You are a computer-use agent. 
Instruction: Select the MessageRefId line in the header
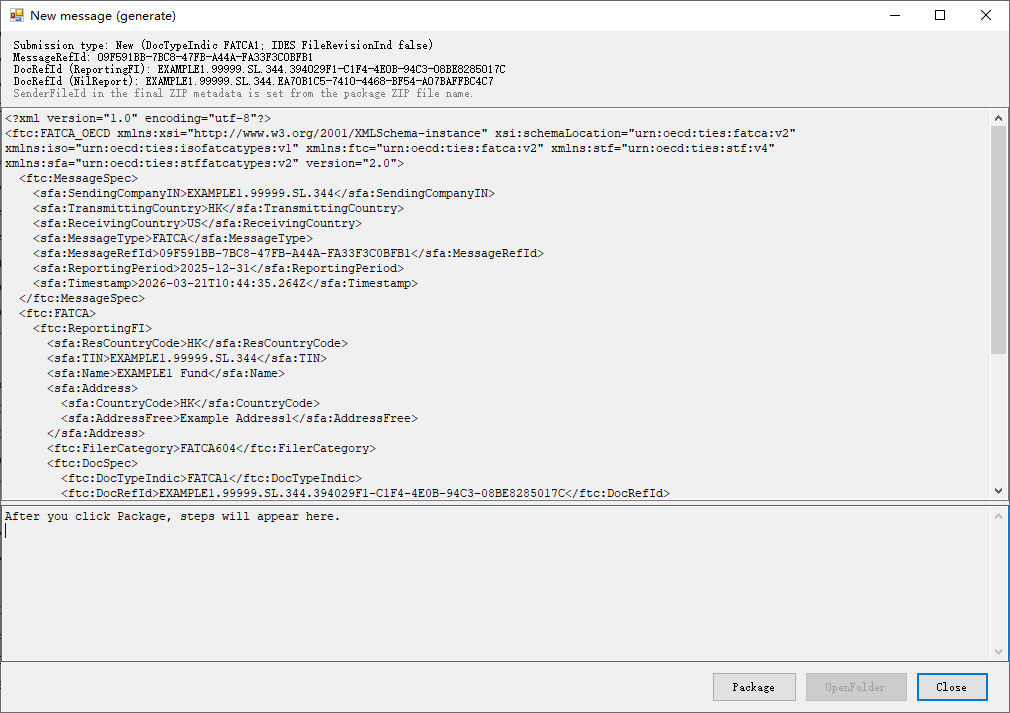coord(150,56)
